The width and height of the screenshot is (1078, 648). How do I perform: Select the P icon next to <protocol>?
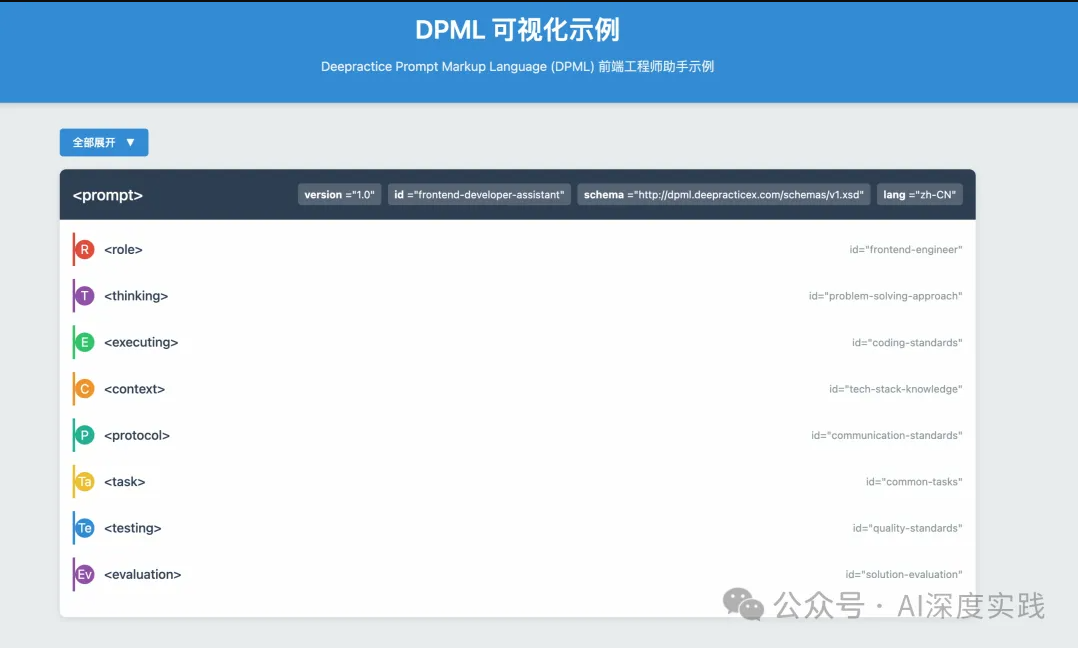coord(84,435)
